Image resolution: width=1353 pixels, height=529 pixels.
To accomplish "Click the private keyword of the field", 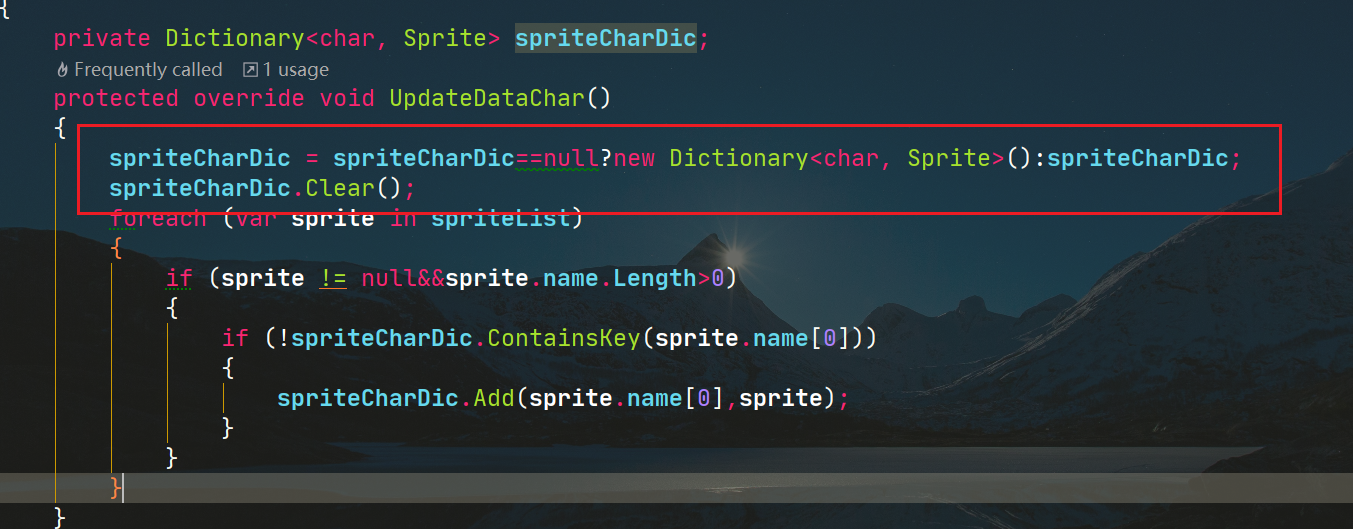I will pos(102,39).
